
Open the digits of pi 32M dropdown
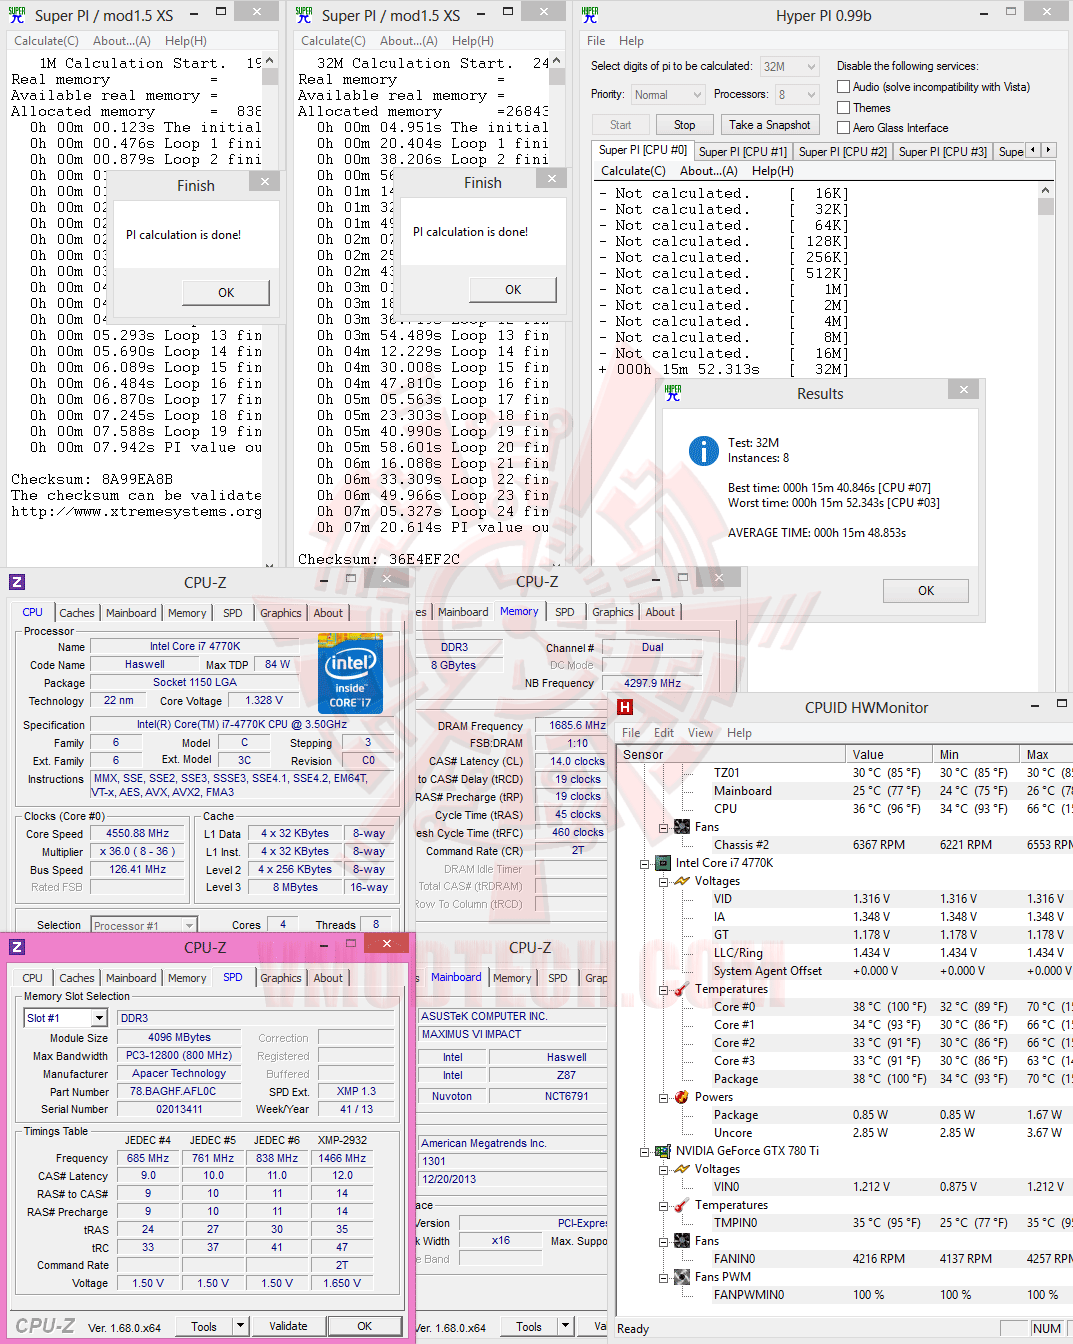[x=790, y=67]
